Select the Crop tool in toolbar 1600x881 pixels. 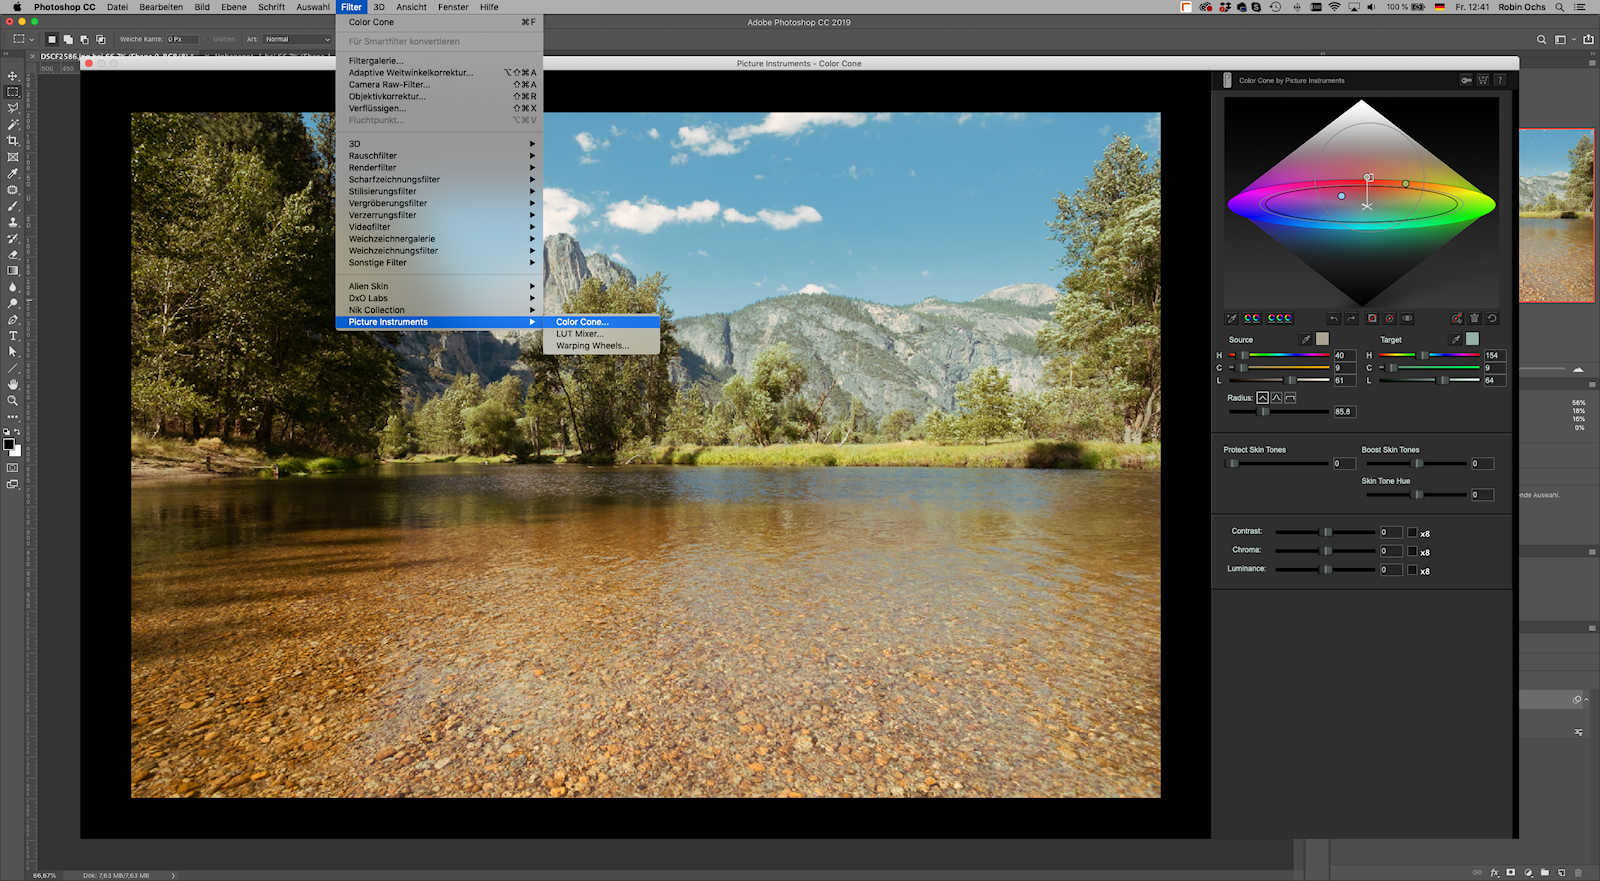click(13, 140)
